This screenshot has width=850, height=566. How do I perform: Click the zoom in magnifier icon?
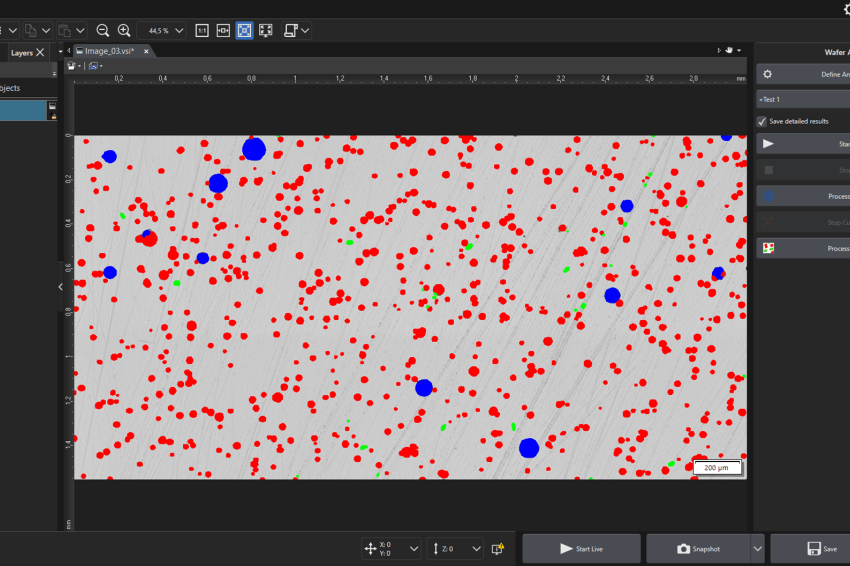[x=124, y=30]
